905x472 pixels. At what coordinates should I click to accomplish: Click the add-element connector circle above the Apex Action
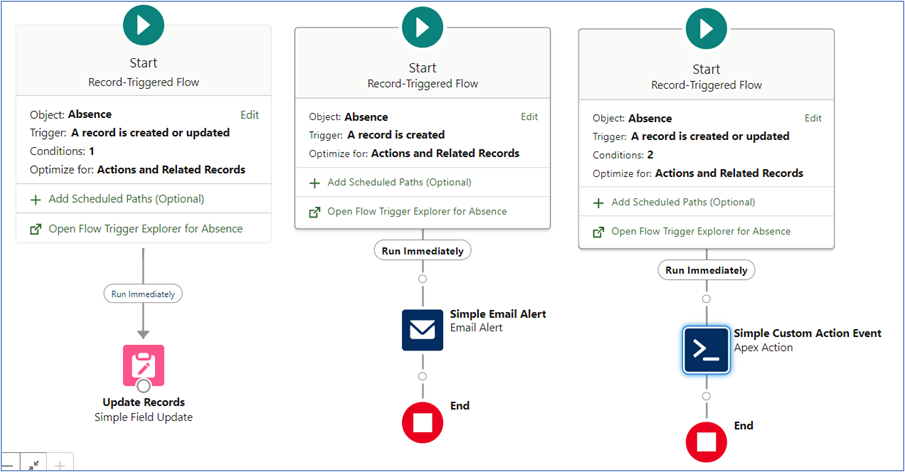click(x=707, y=298)
